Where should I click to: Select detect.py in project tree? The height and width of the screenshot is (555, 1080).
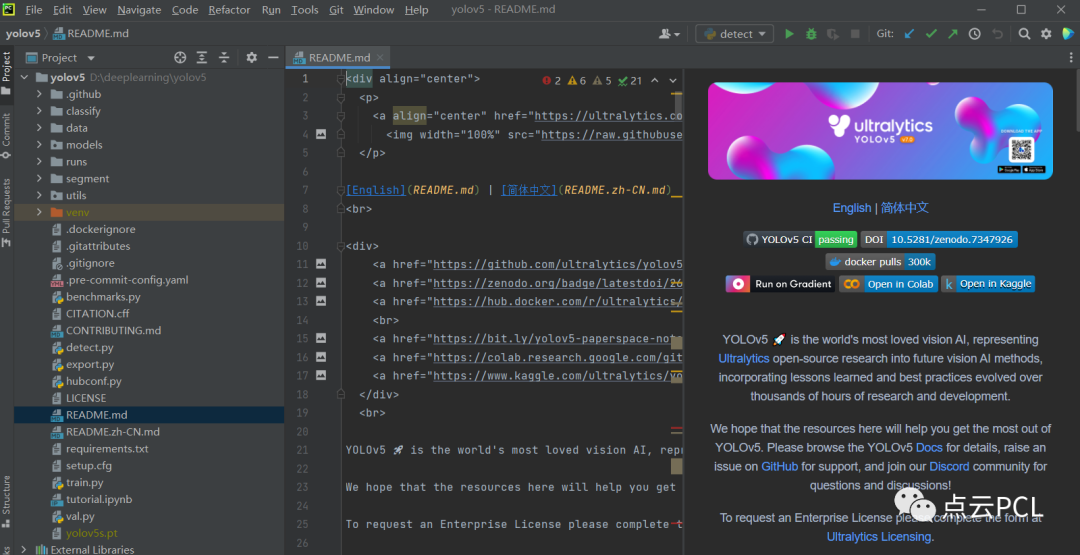tap(90, 347)
